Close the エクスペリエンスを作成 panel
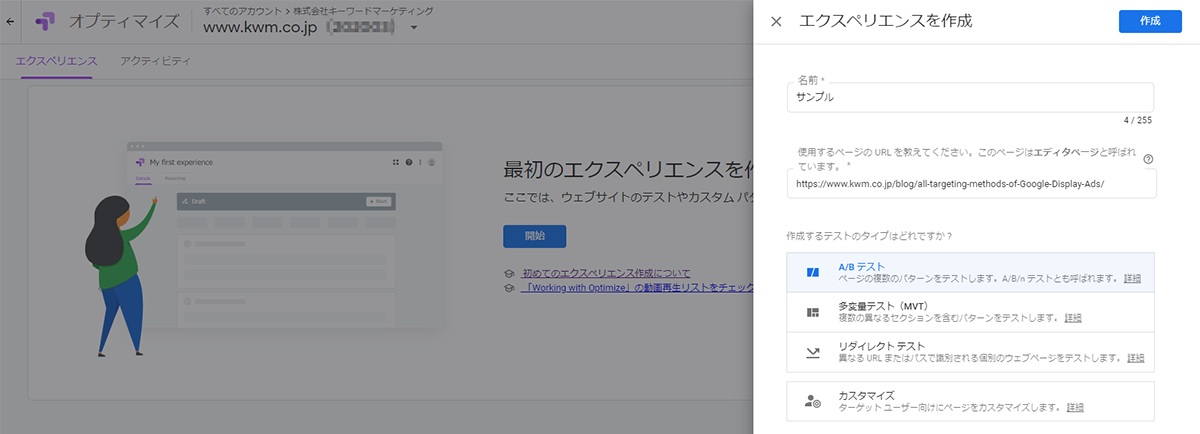This screenshot has height=434, width=1200. [x=776, y=21]
